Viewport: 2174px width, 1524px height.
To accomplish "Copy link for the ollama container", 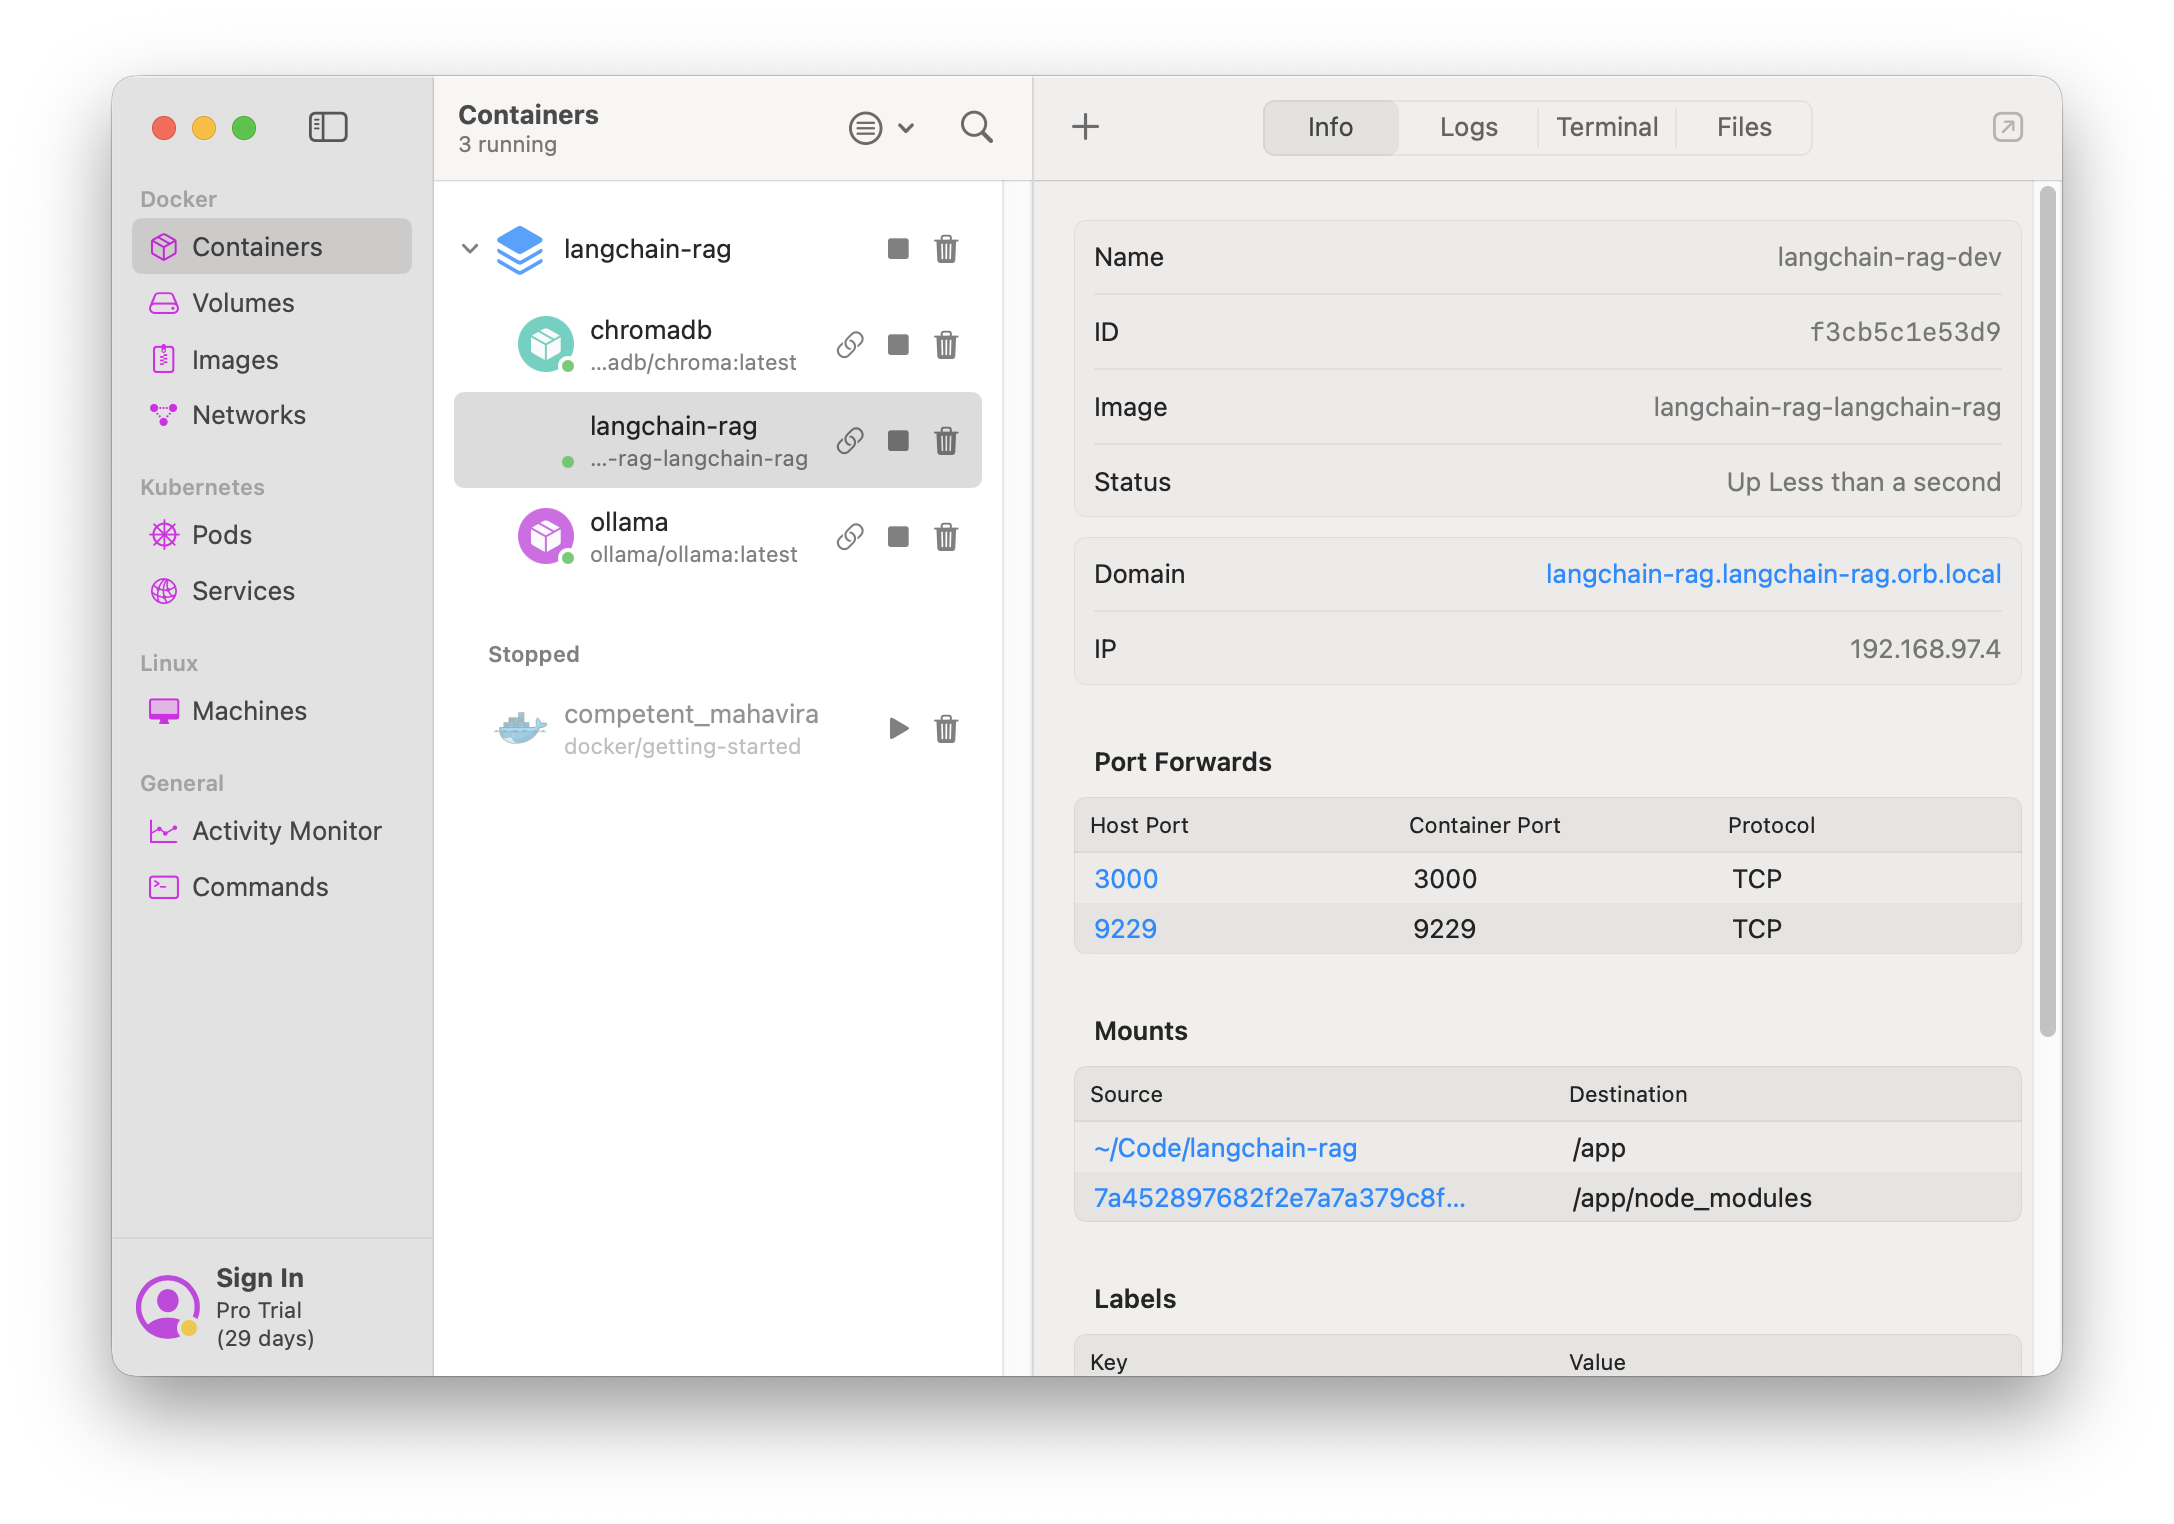I will click(850, 537).
